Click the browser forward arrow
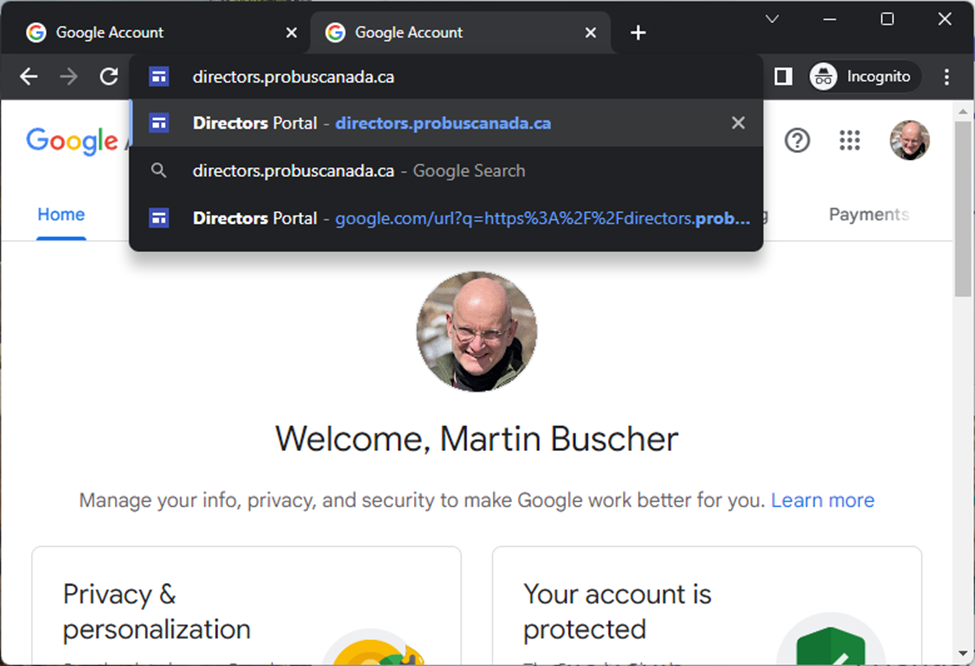975x666 pixels. (68, 76)
